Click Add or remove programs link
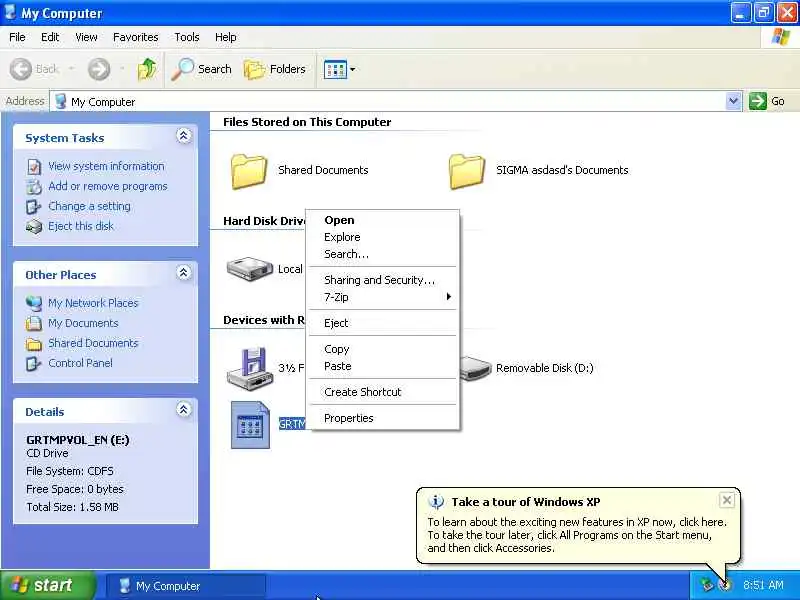The image size is (800, 600). coord(108,186)
